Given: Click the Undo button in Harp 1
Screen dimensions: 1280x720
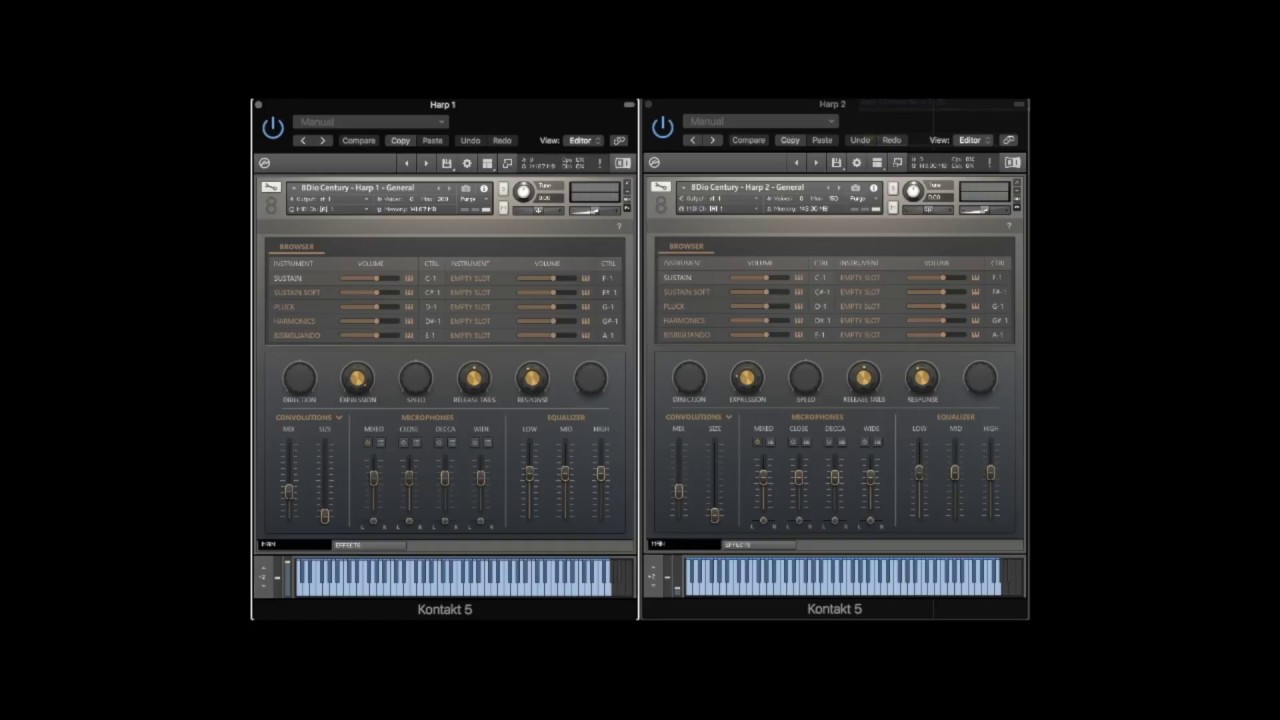Looking at the screenshot, I should 470,141.
